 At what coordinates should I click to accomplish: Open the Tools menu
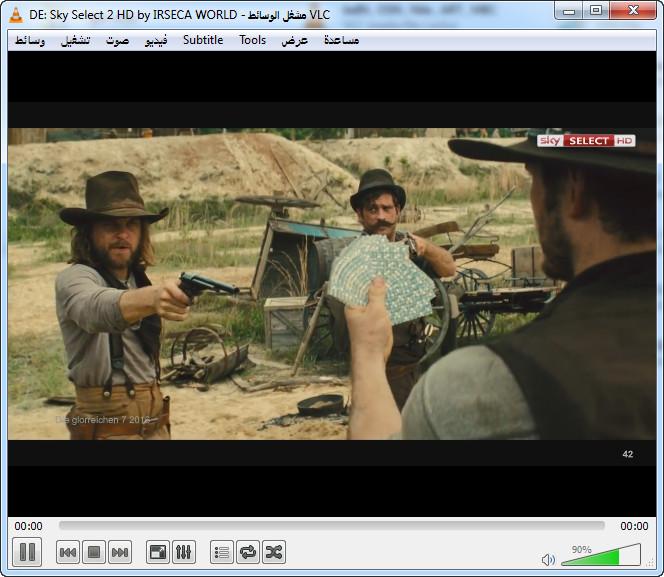(x=253, y=40)
